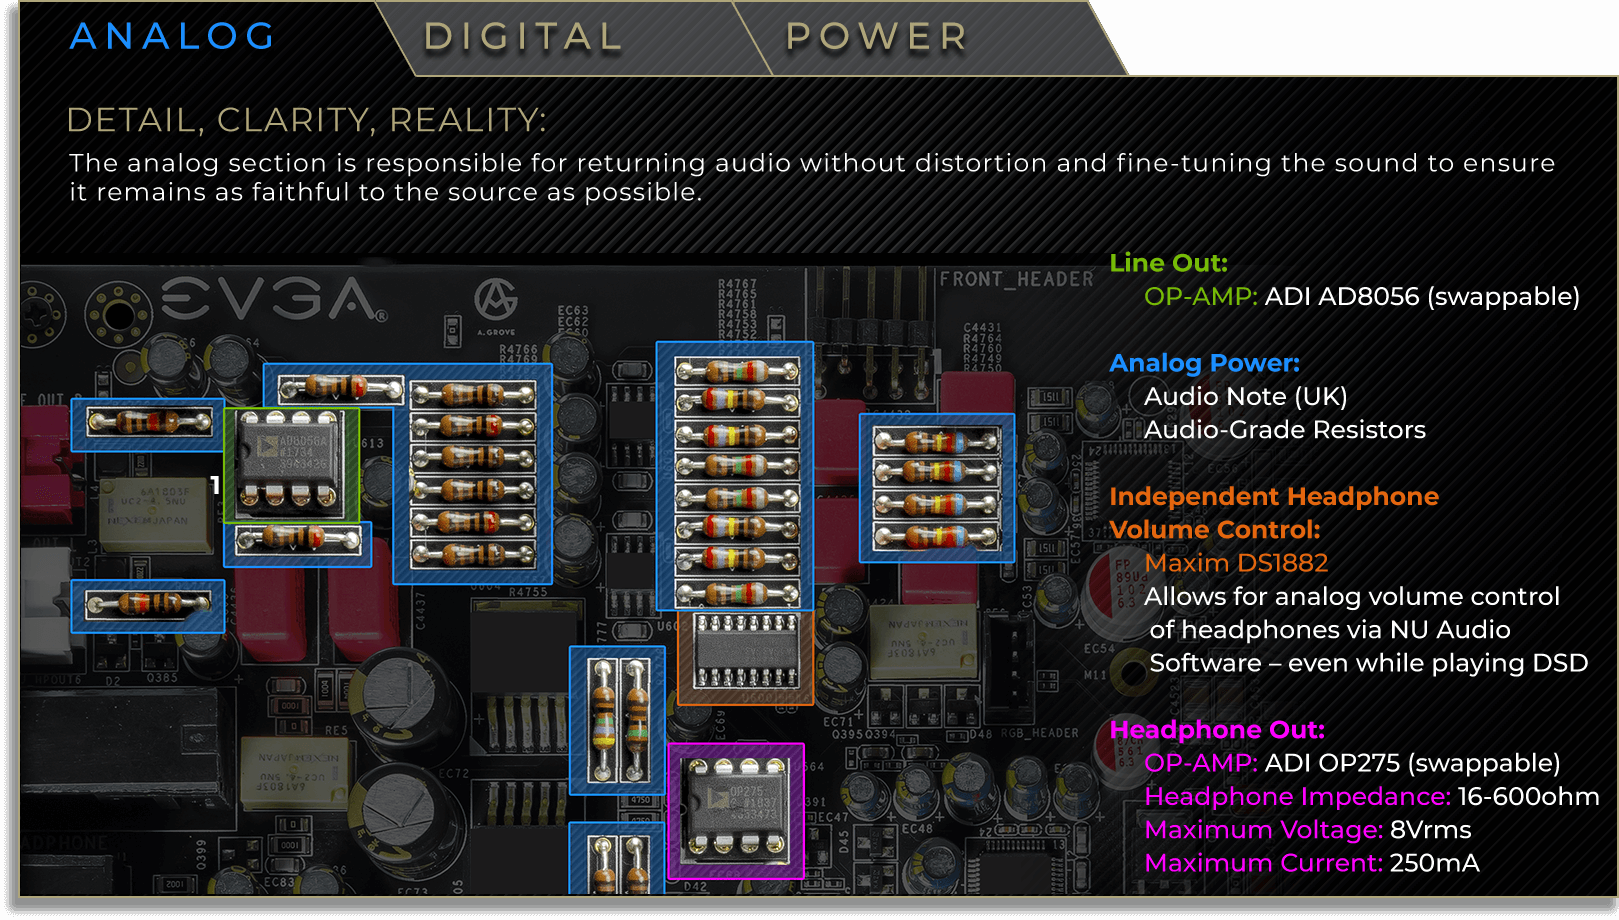Select the POWER tab
This screenshot has width=1619, height=920.
(877, 37)
